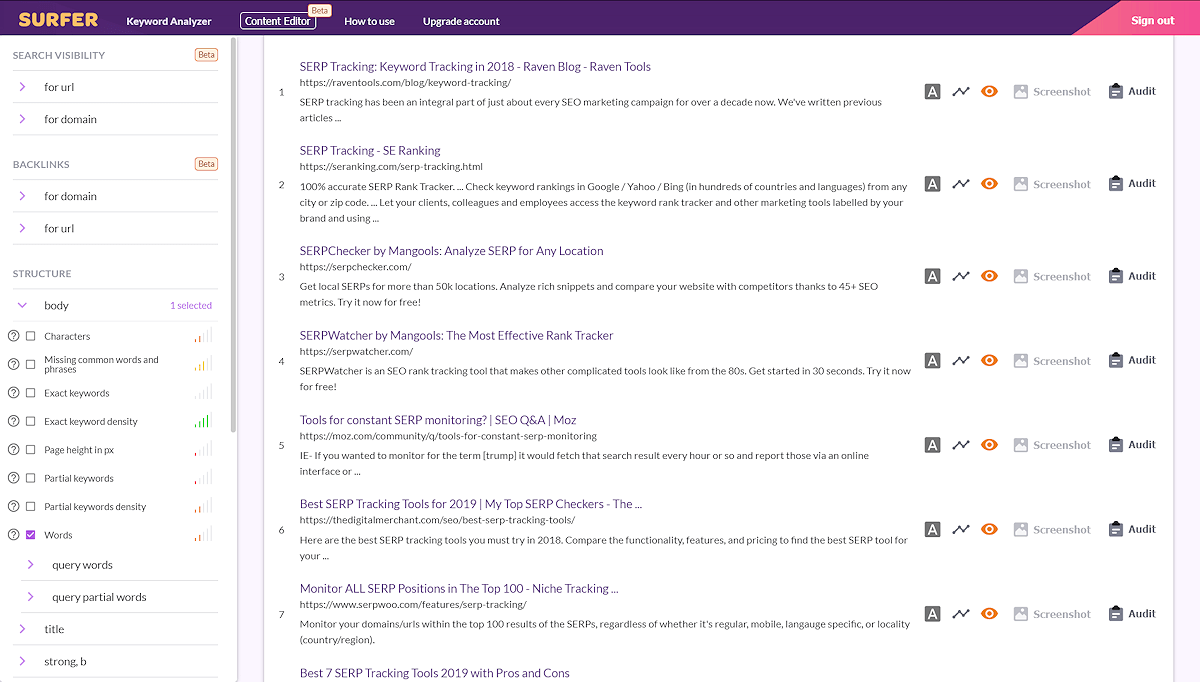1200x682 pixels.
Task: Click the Beta badge next to Search Visibility
Action: click(206, 54)
